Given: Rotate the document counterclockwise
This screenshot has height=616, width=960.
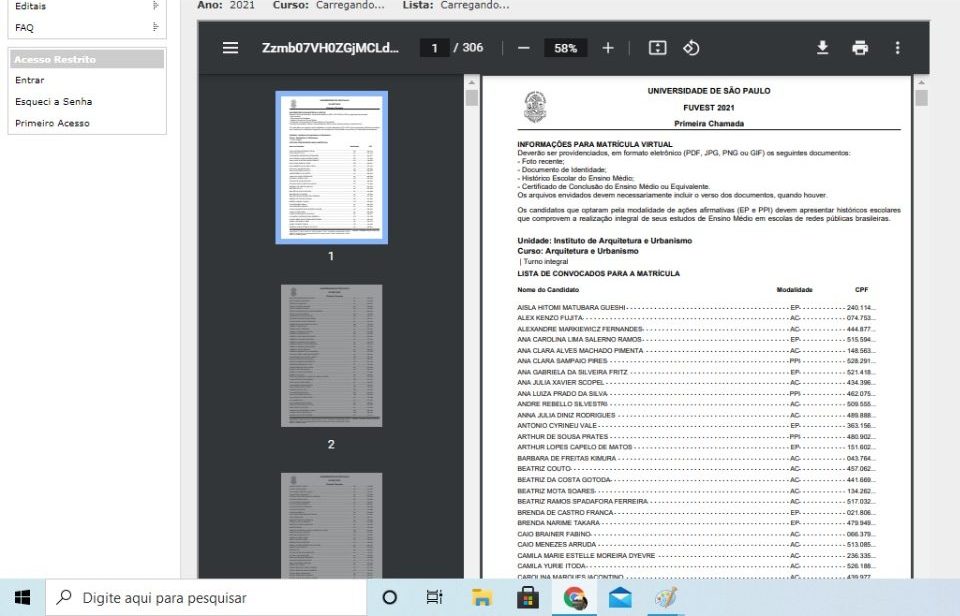Looking at the screenshot, I should [691, 48].
